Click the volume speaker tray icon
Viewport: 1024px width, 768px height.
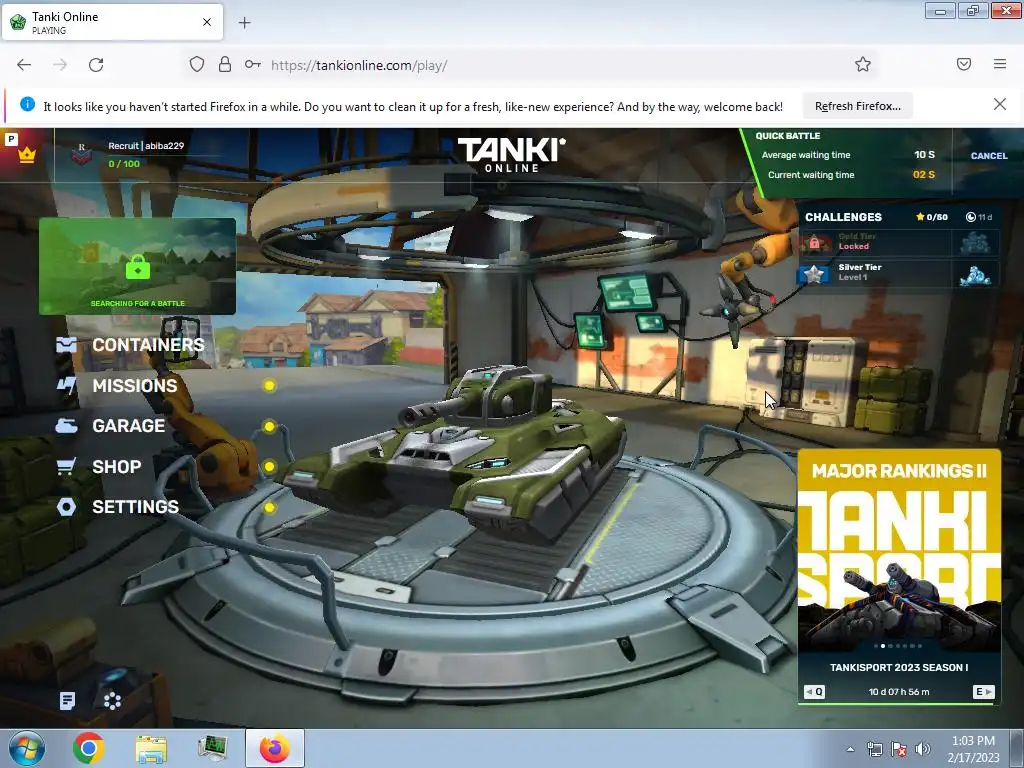coord(922,749)
